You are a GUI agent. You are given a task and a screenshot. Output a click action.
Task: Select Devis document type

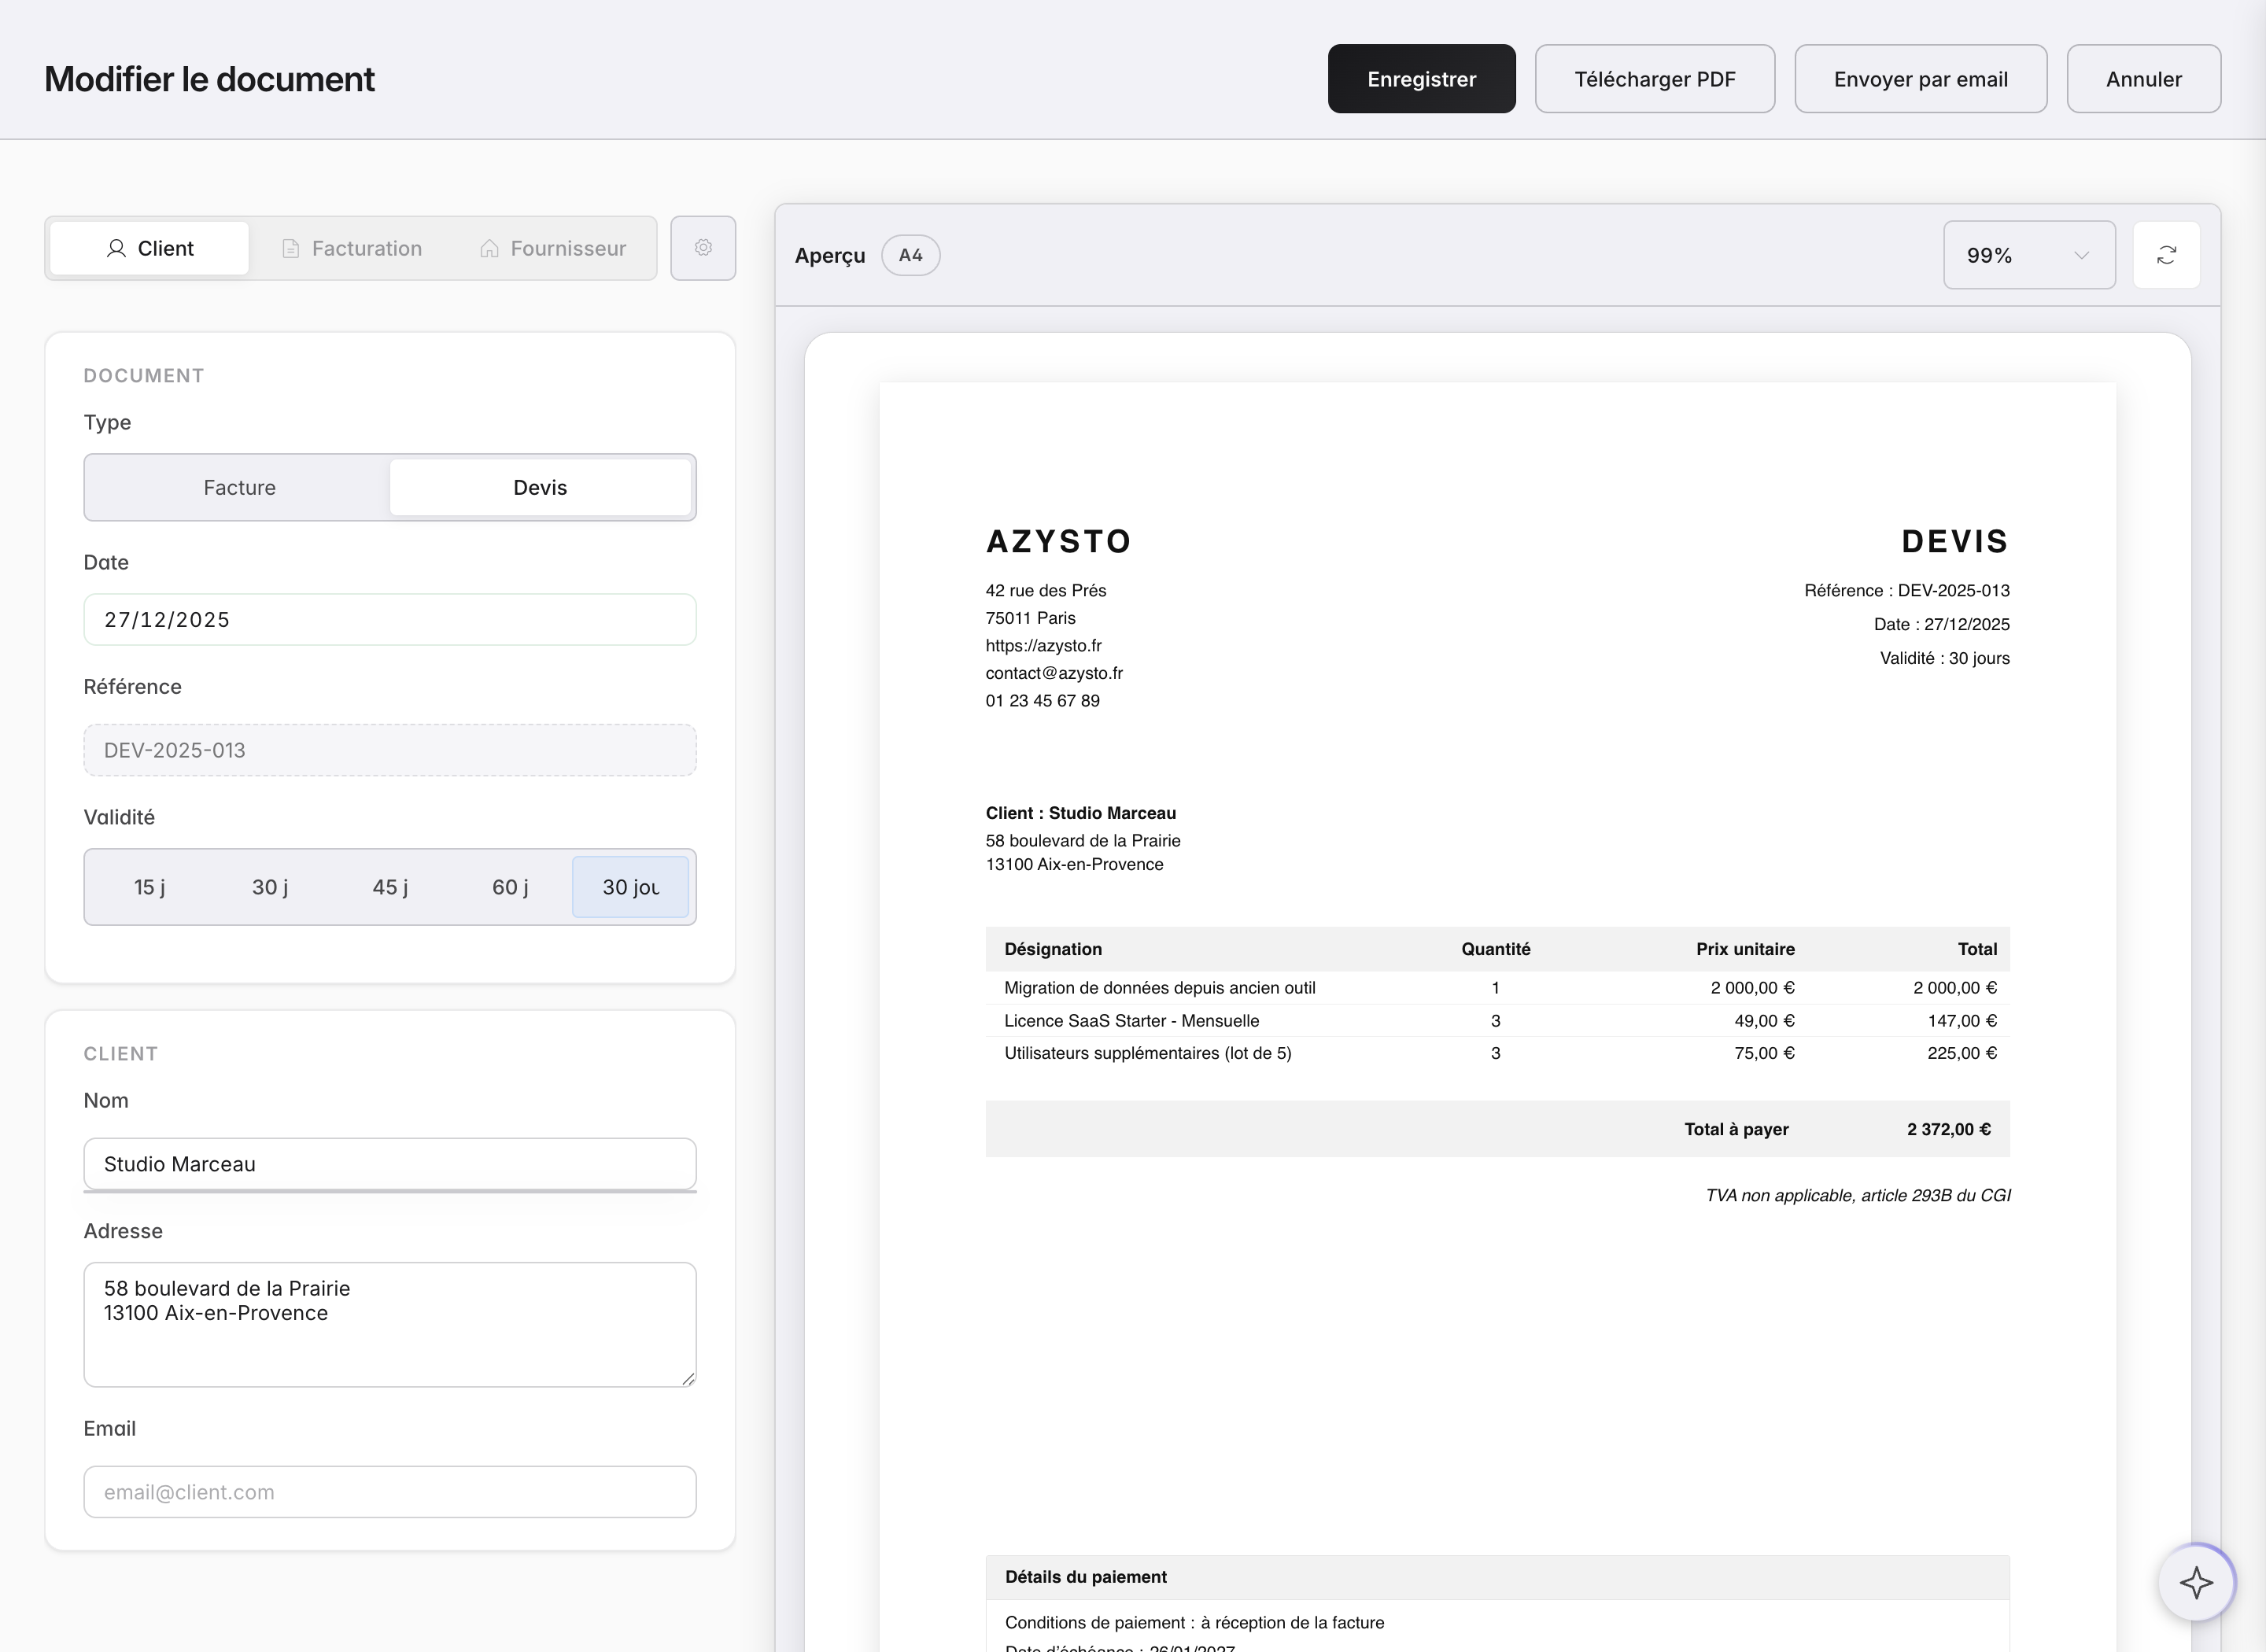(540, 487)
